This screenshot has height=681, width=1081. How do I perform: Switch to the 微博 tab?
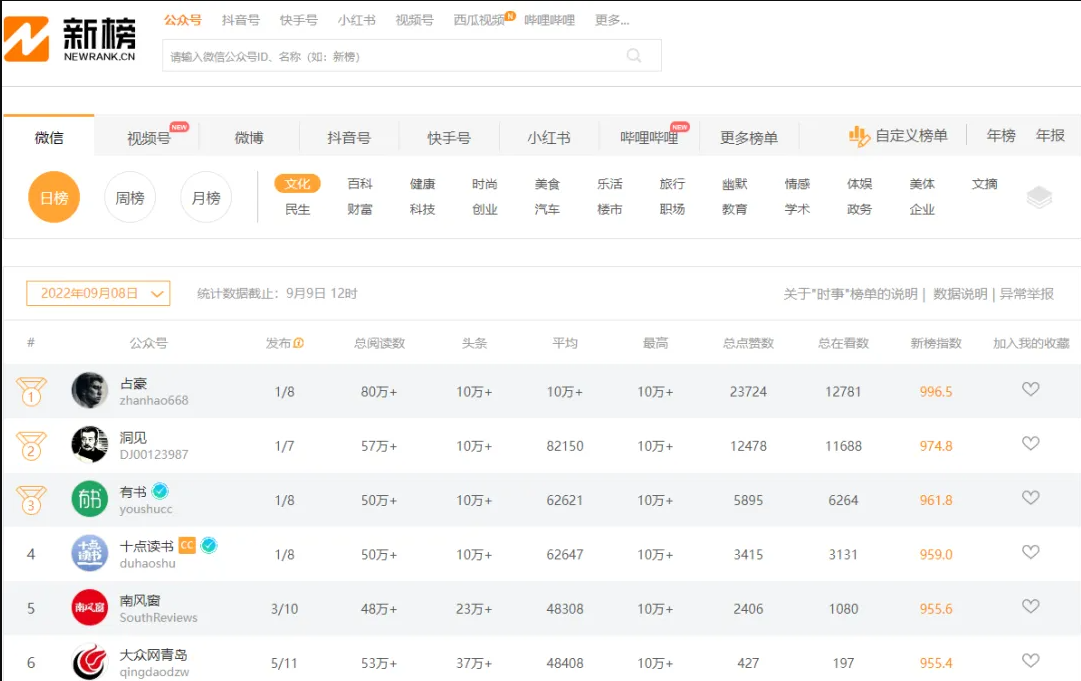pyautogui.click(x=249, y=137)
